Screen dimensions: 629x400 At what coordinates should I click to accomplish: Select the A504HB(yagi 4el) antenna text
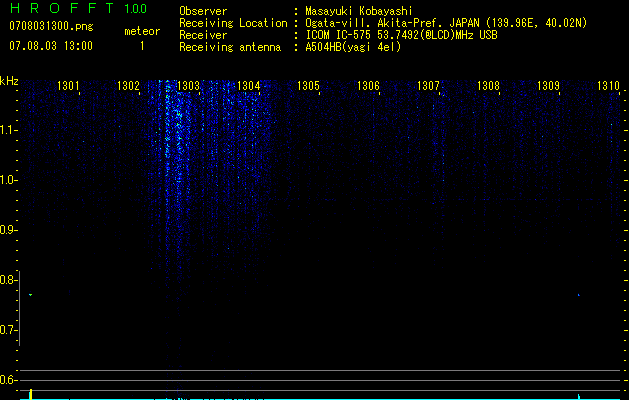[x=353, y=47]
